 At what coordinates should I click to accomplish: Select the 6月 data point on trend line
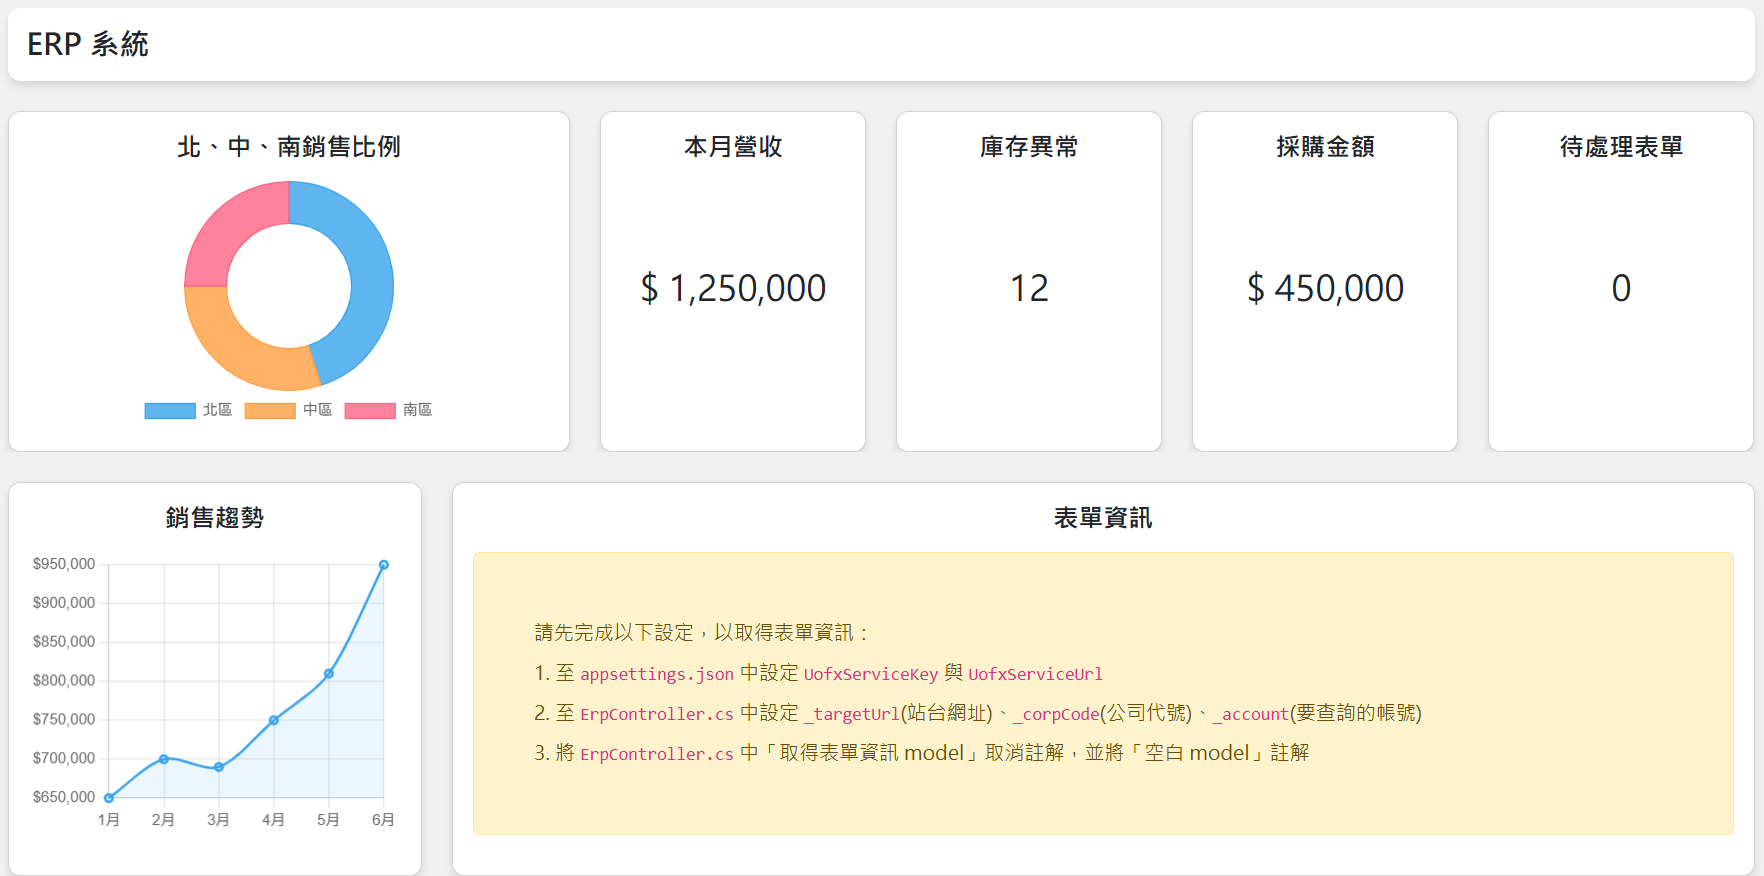[x=384, y=565]
